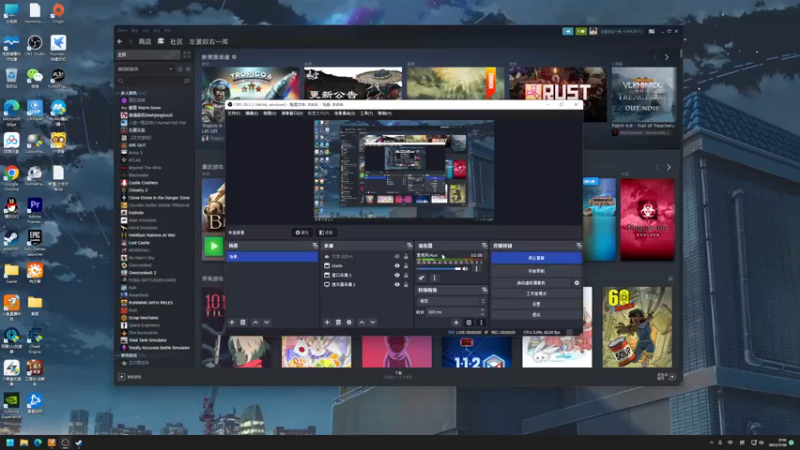Open the virtual camera settings gear
The width and height of the screenshot is (800, 450).
coord(577,283)
